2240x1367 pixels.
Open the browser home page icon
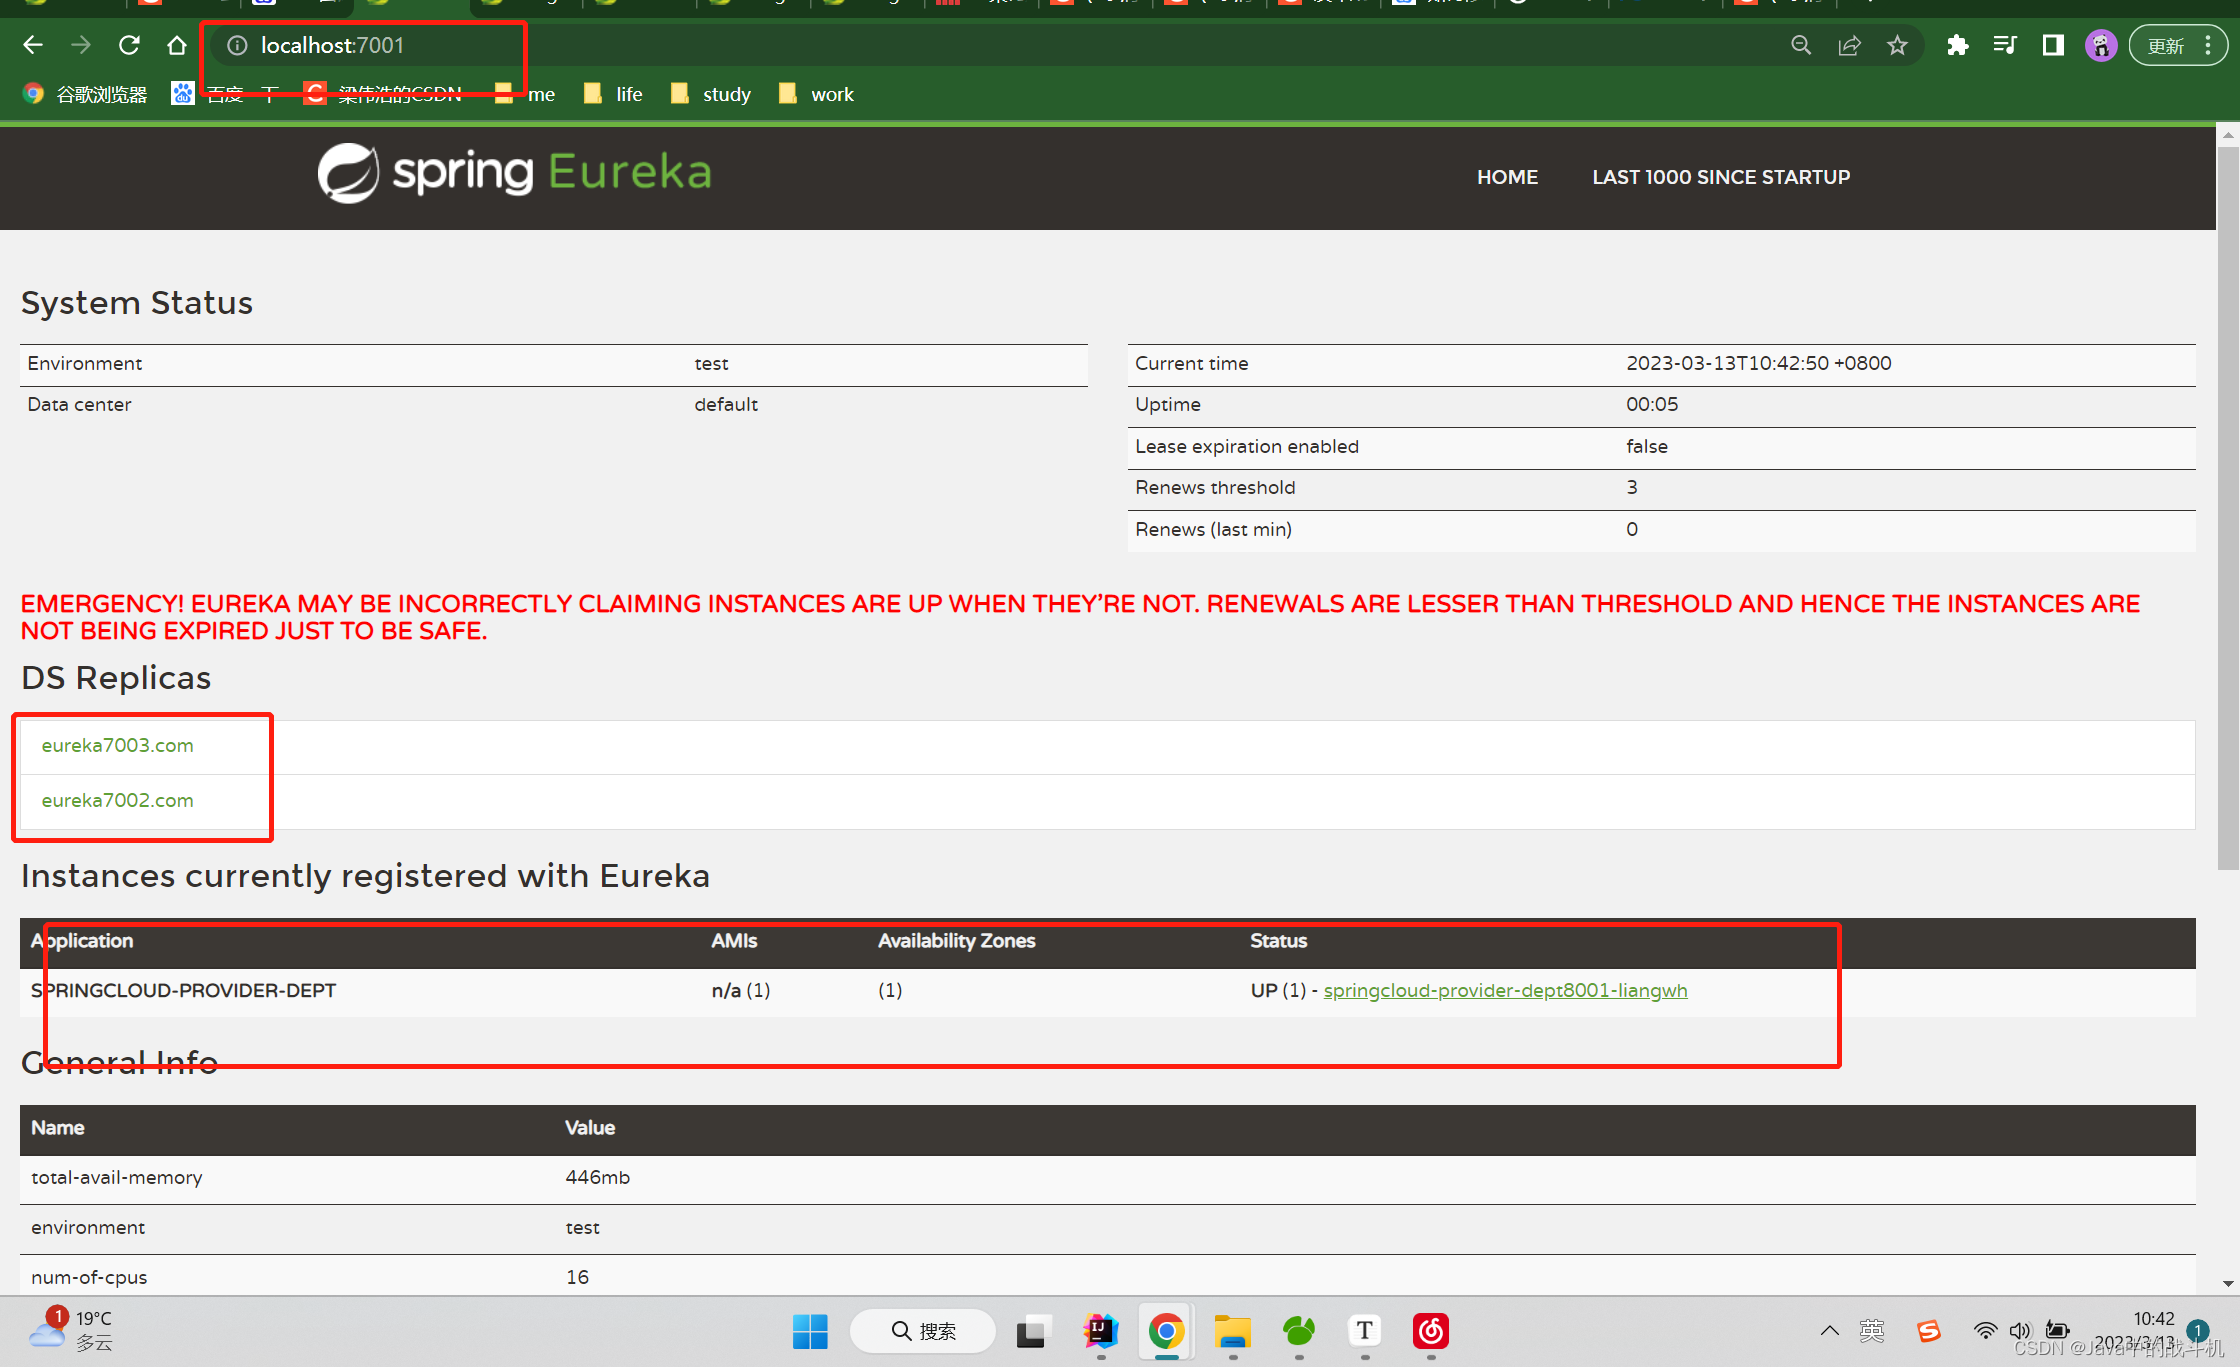[177, 45]
